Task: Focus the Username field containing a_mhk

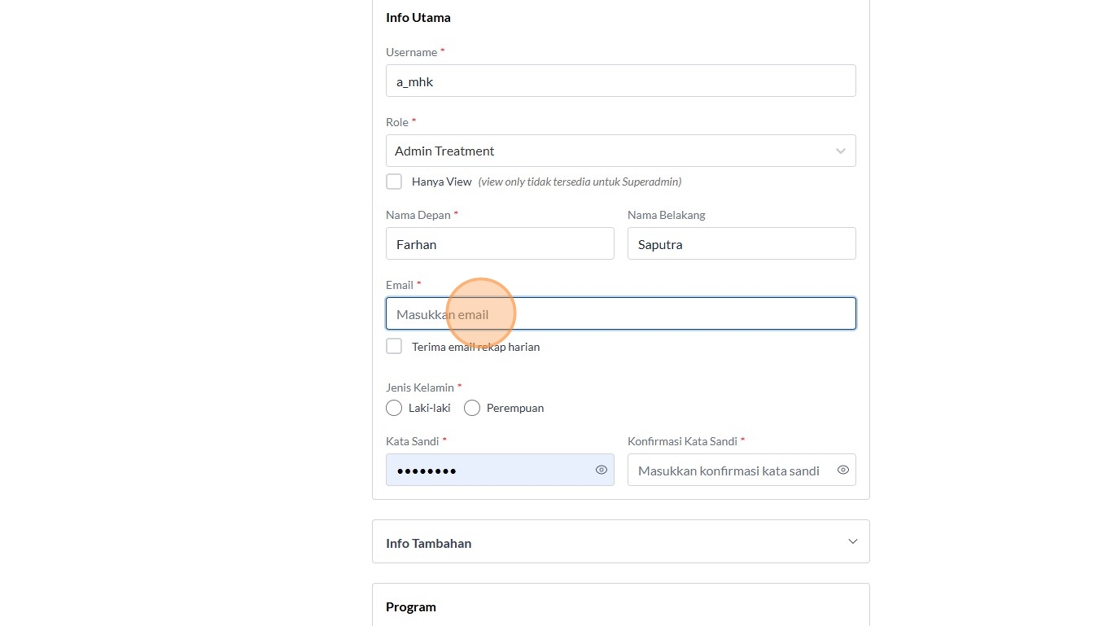Action: click(x=620, y=81)
